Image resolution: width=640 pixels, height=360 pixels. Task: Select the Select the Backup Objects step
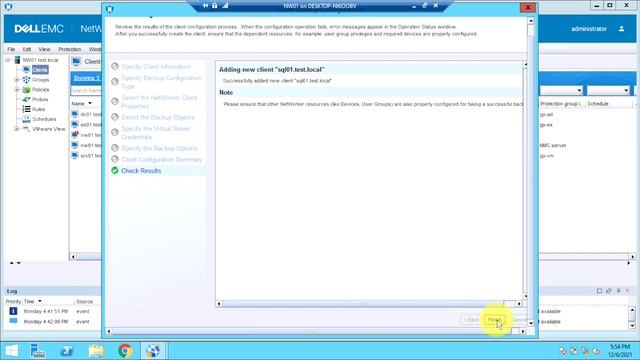click(x=158, y=118)
